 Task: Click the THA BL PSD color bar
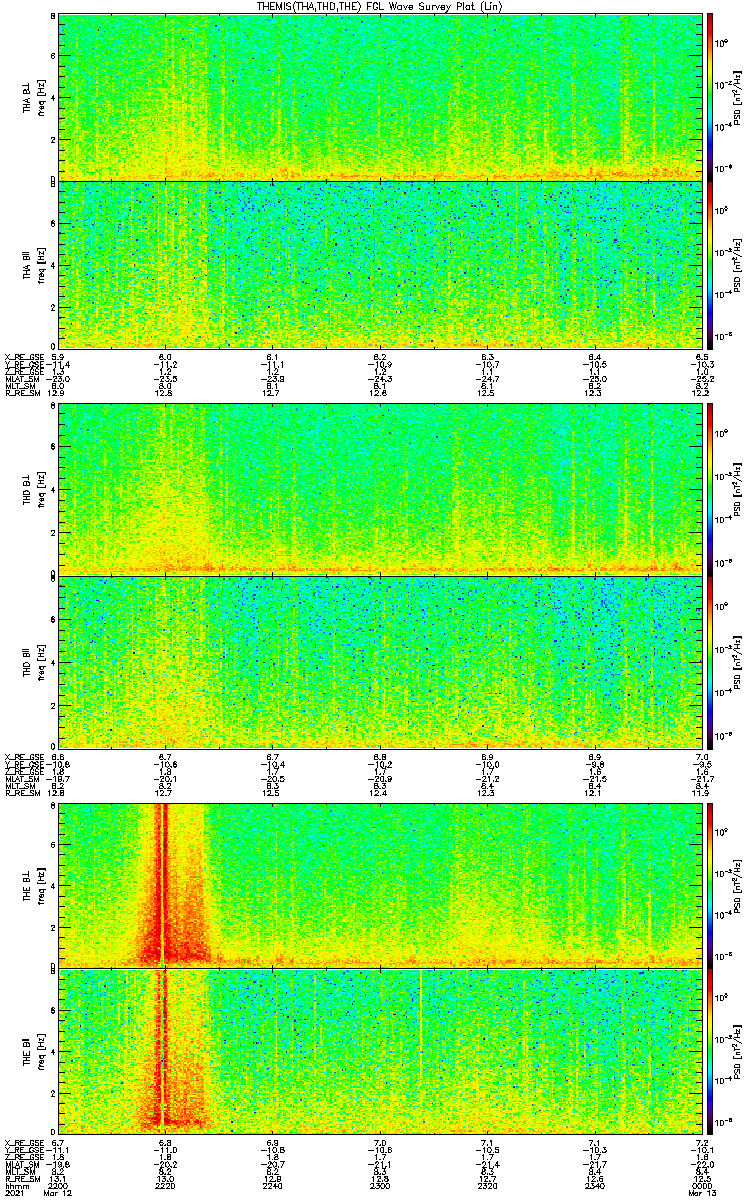(x=710, y=97)
